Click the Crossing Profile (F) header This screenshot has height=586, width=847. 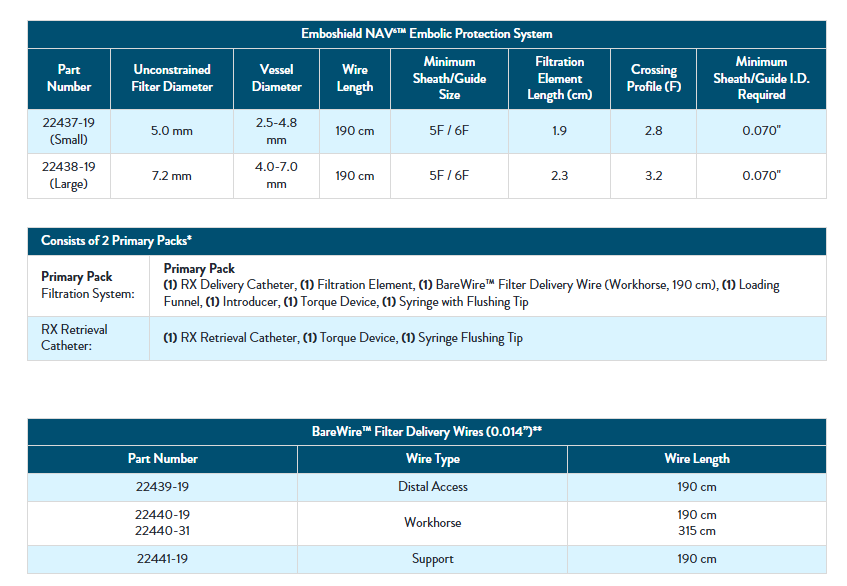[x=653, y=78]
